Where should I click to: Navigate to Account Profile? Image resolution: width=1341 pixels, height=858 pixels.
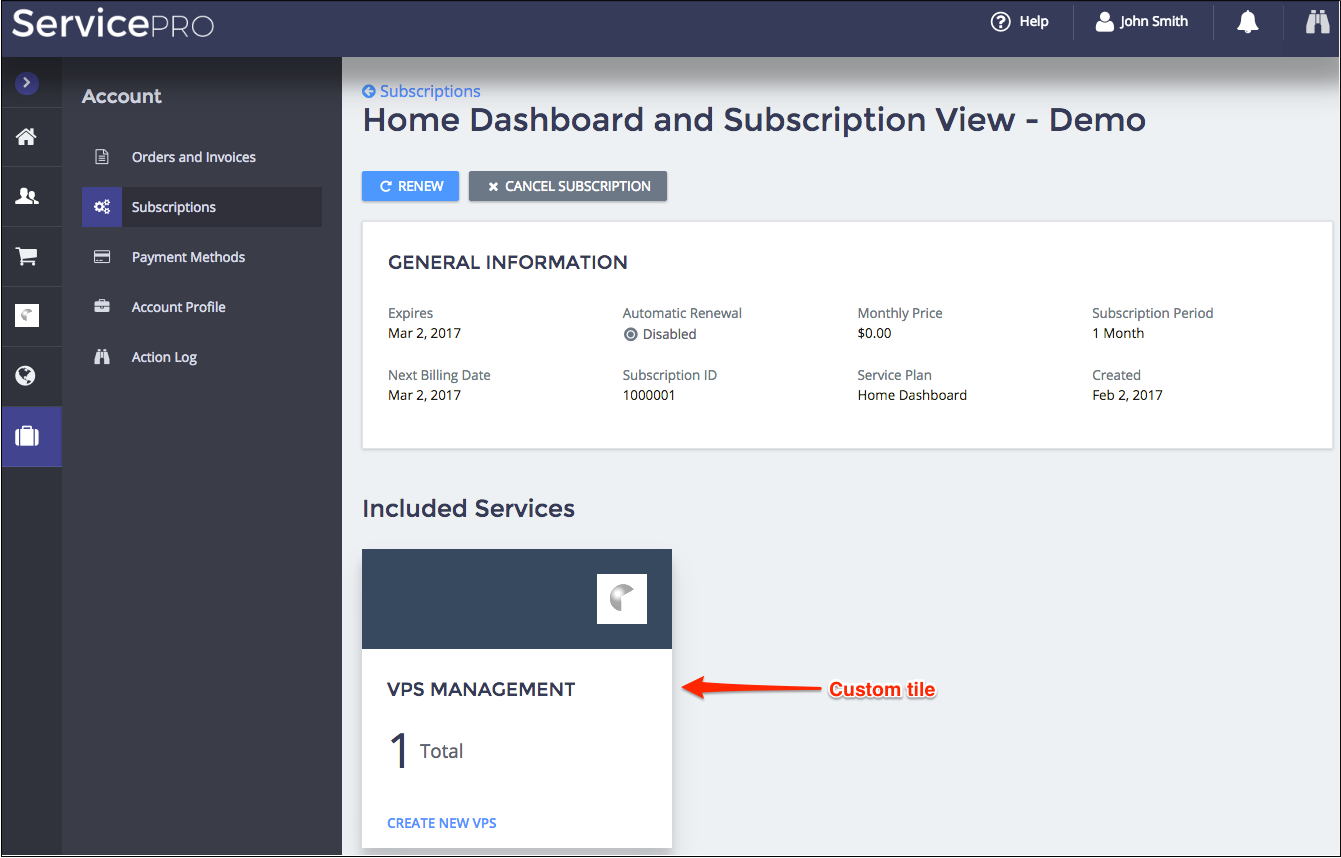[x=178, y=307]
